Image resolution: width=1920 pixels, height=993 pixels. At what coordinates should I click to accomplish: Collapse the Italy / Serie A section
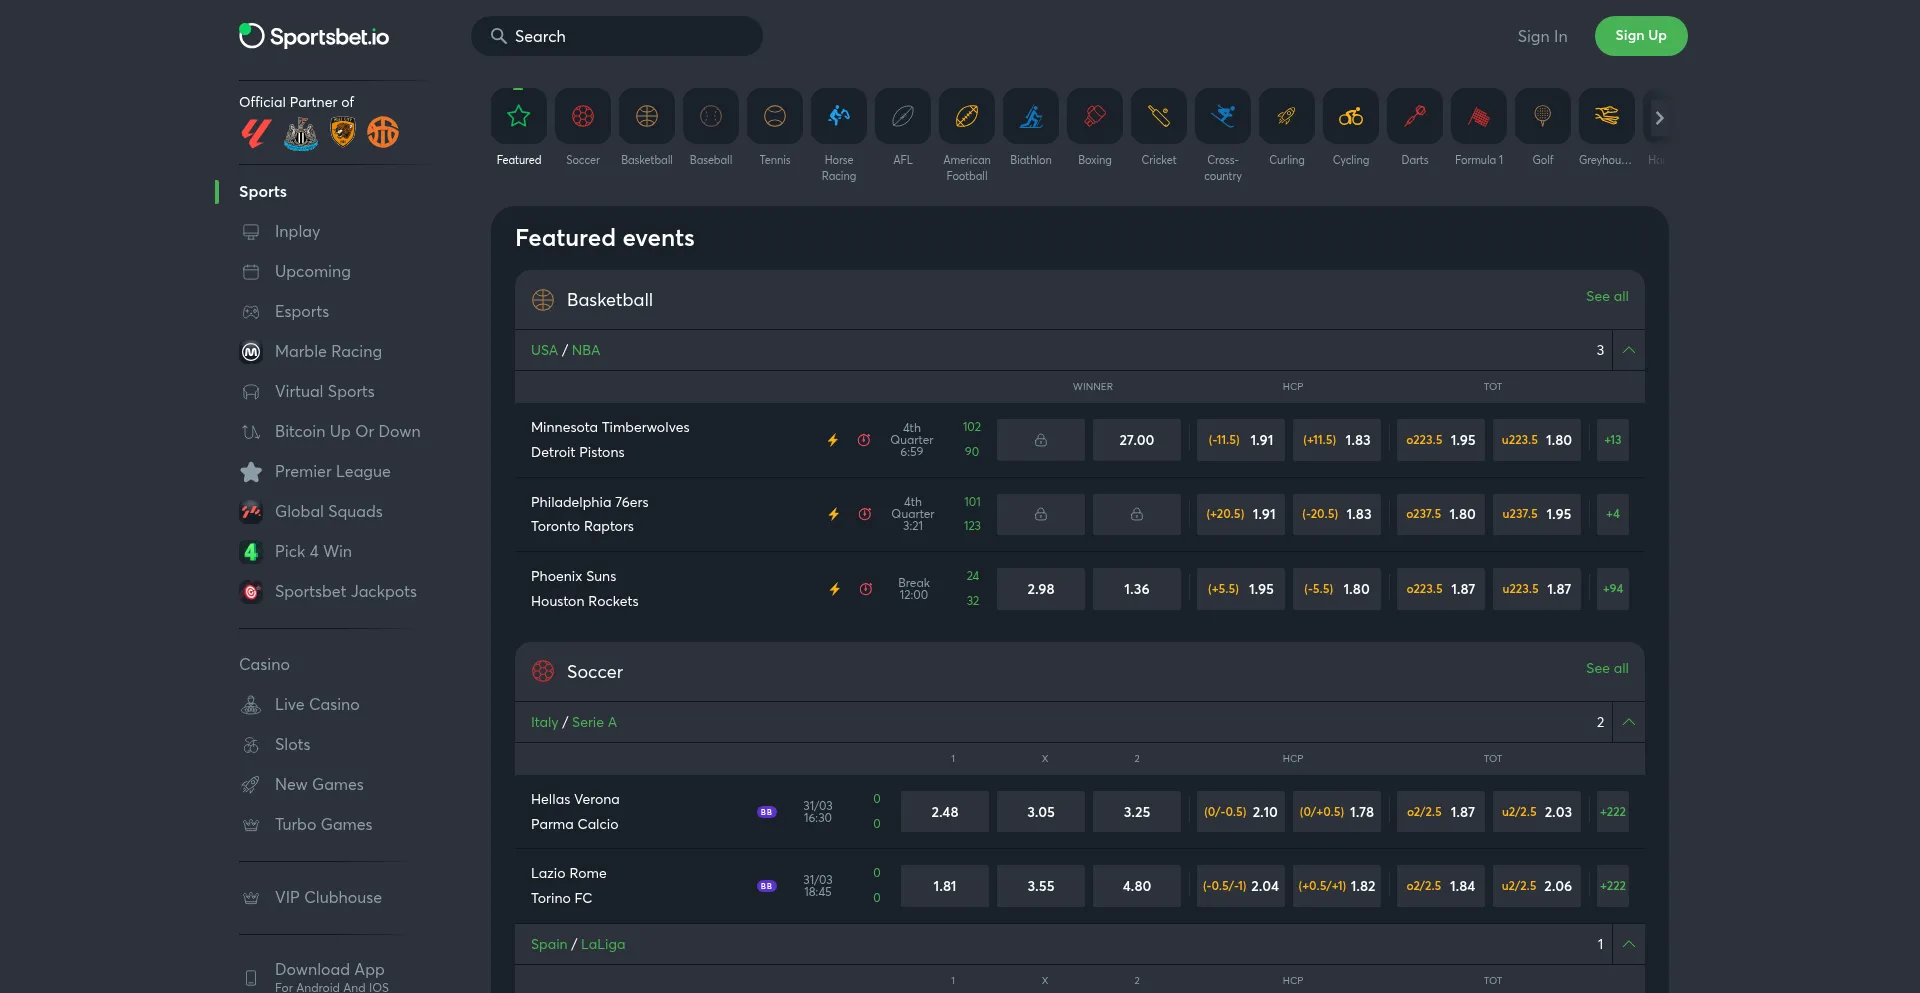(x=1629, y=722)
